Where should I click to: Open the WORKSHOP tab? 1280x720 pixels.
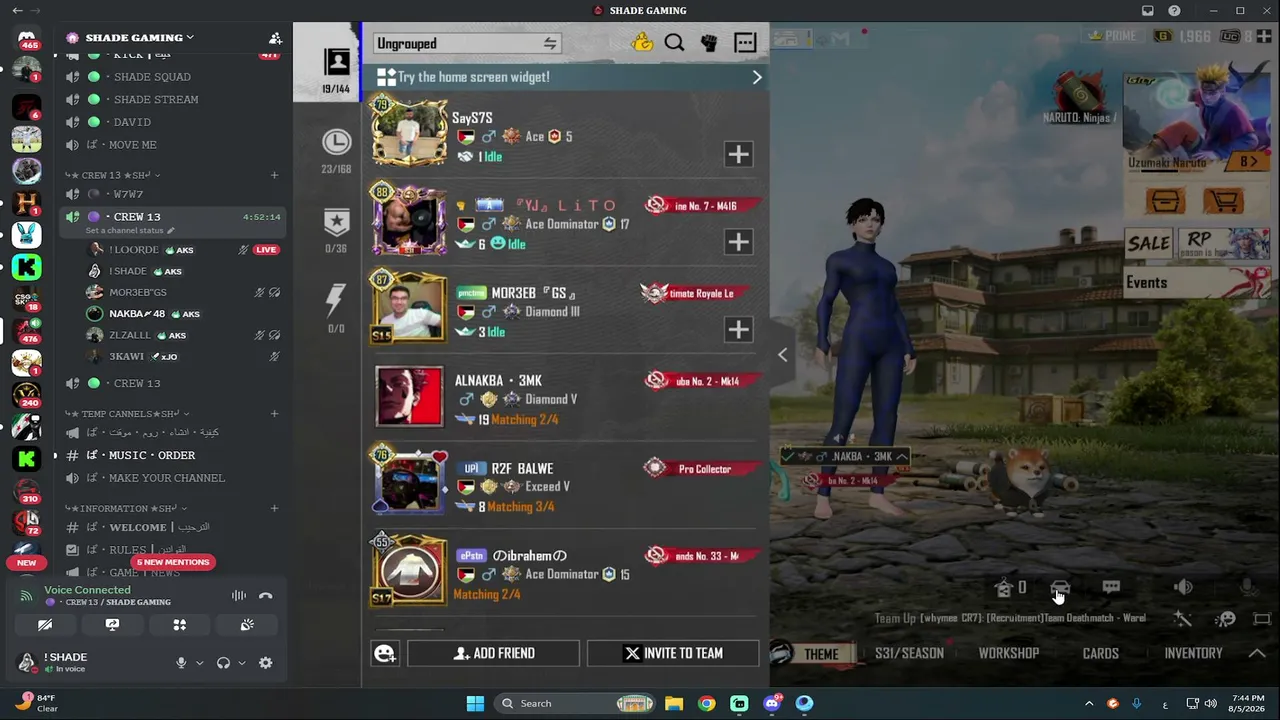(1009, 654)
